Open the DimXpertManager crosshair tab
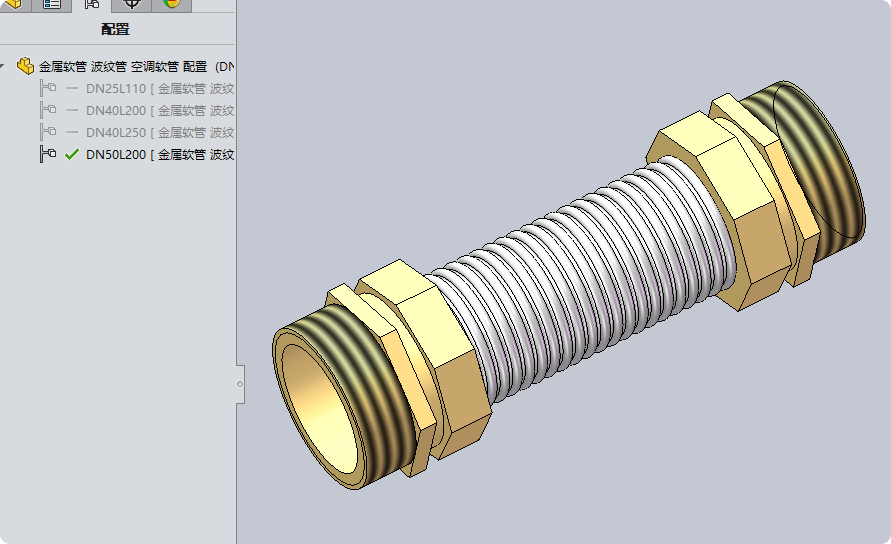 click(132, 5)
